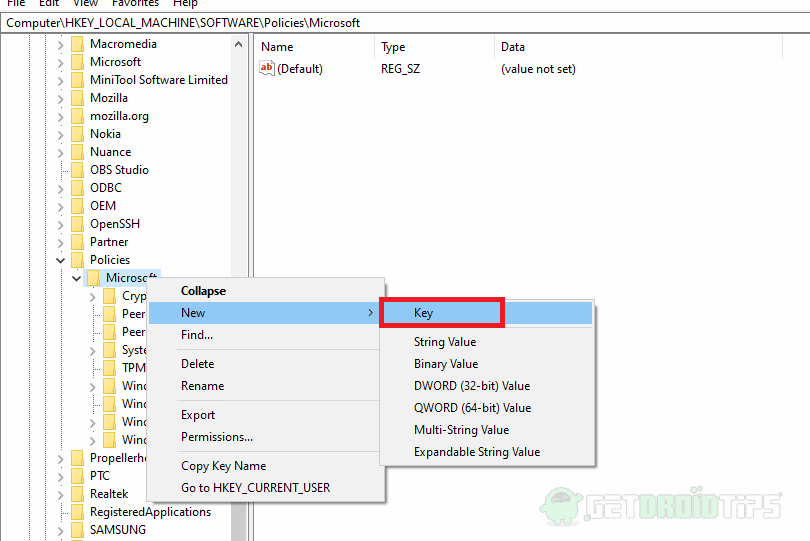The image size is (810, 541).
Task: Click the Macromedia folder icon
Action: click(x=76, y=44)
